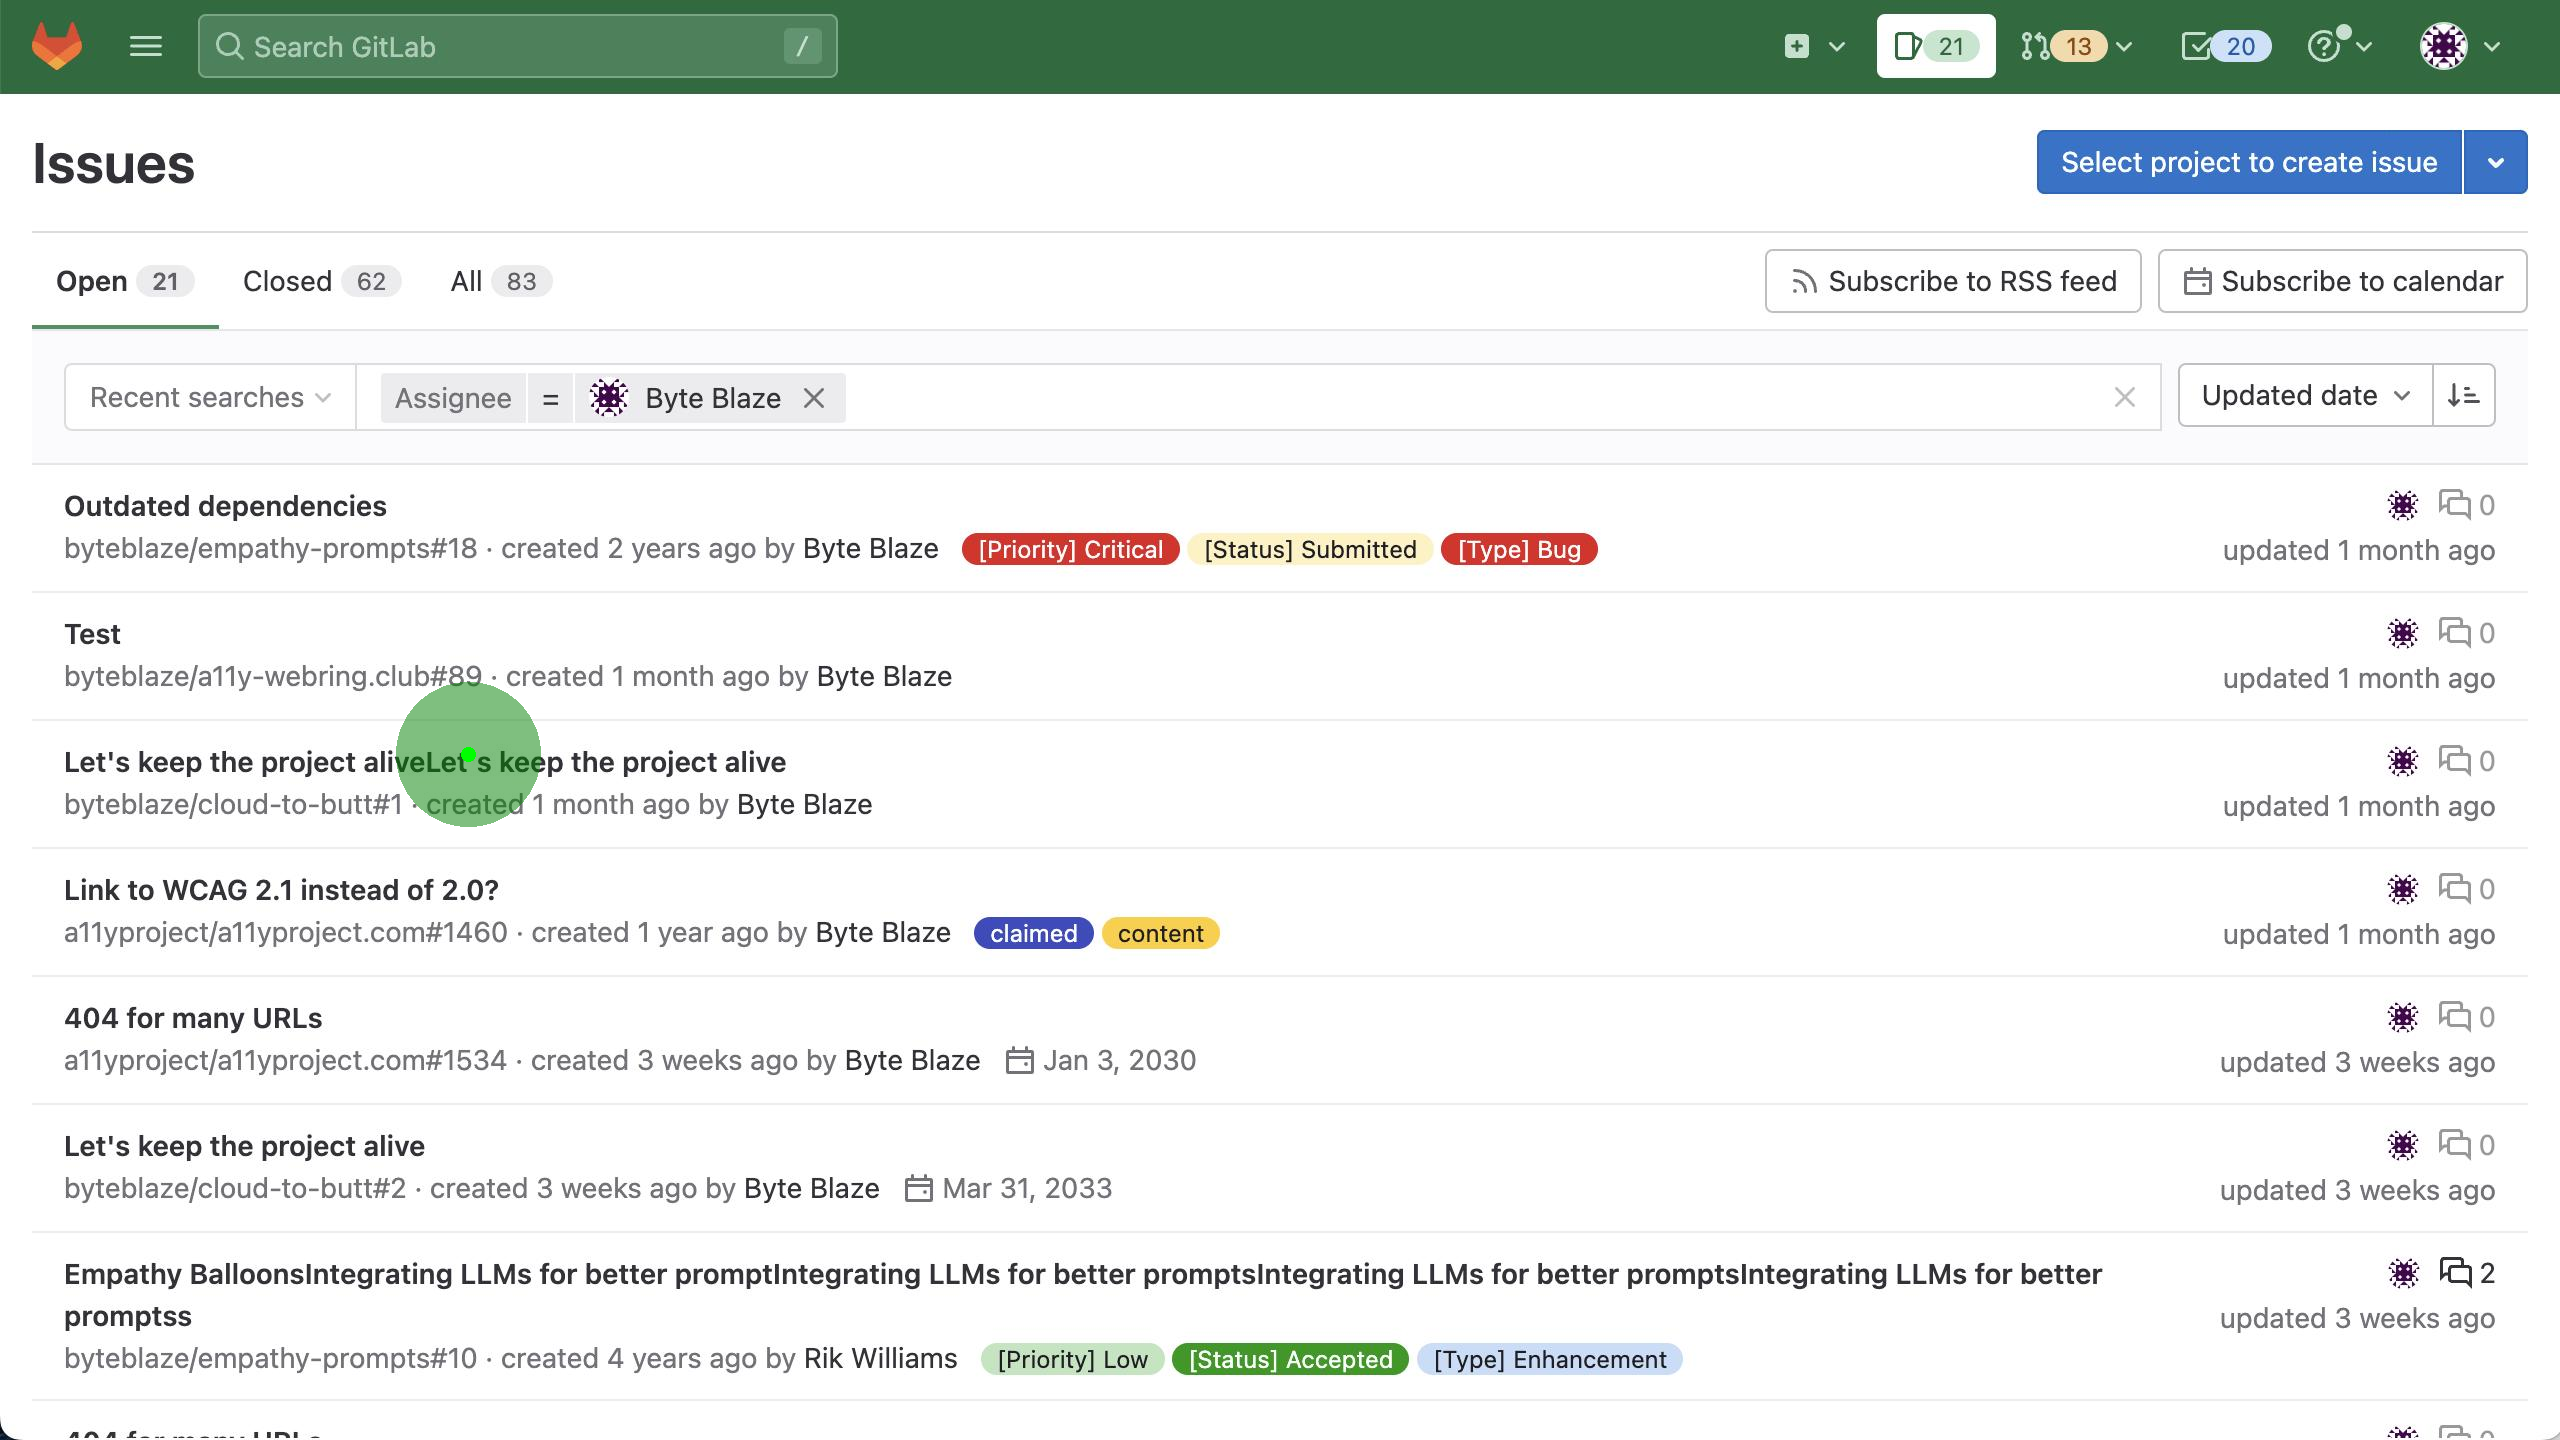Viewport: 2560px width, 1440px height.
Task: Expand the Recent searches dropdown
Action: (210, 398)
